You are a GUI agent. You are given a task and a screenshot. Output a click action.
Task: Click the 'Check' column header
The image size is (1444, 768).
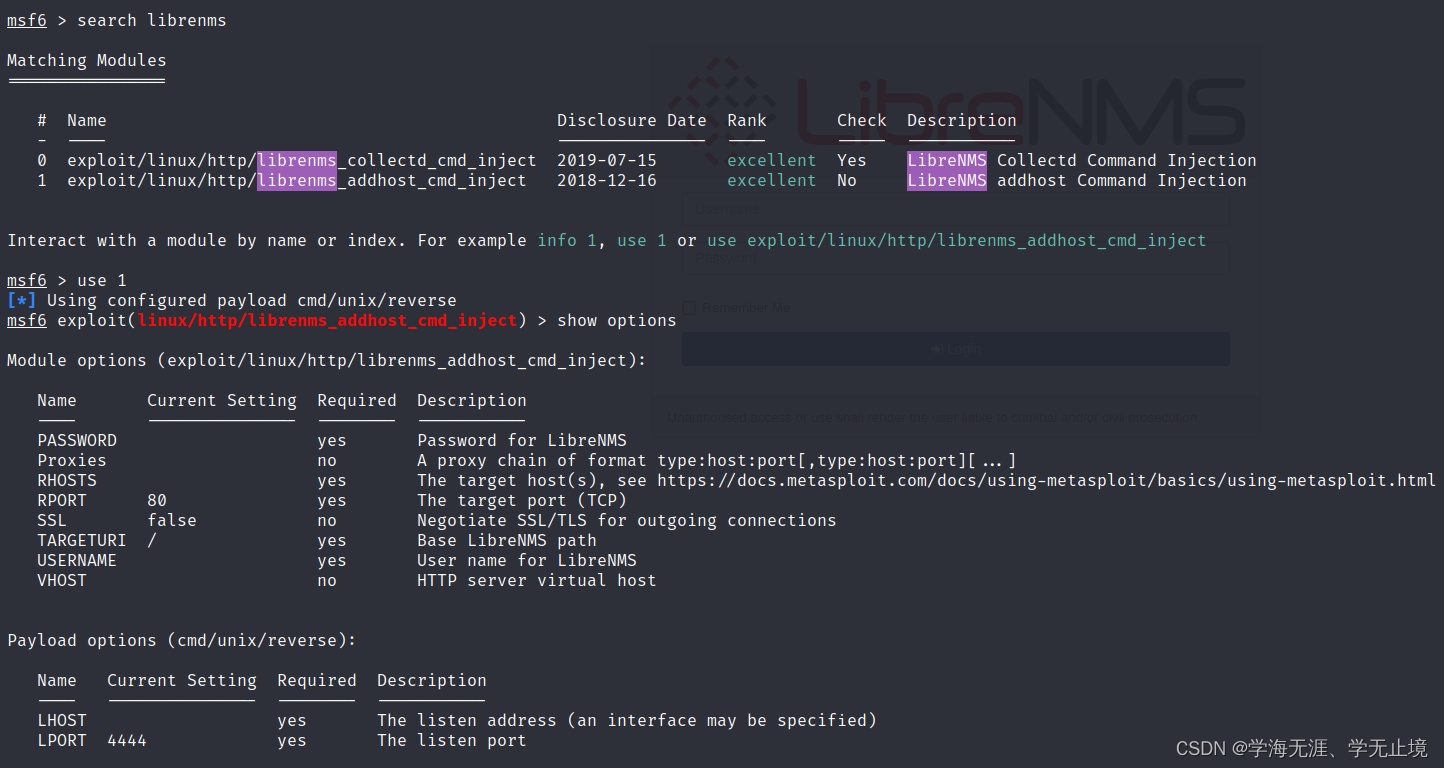pos(862,121)
